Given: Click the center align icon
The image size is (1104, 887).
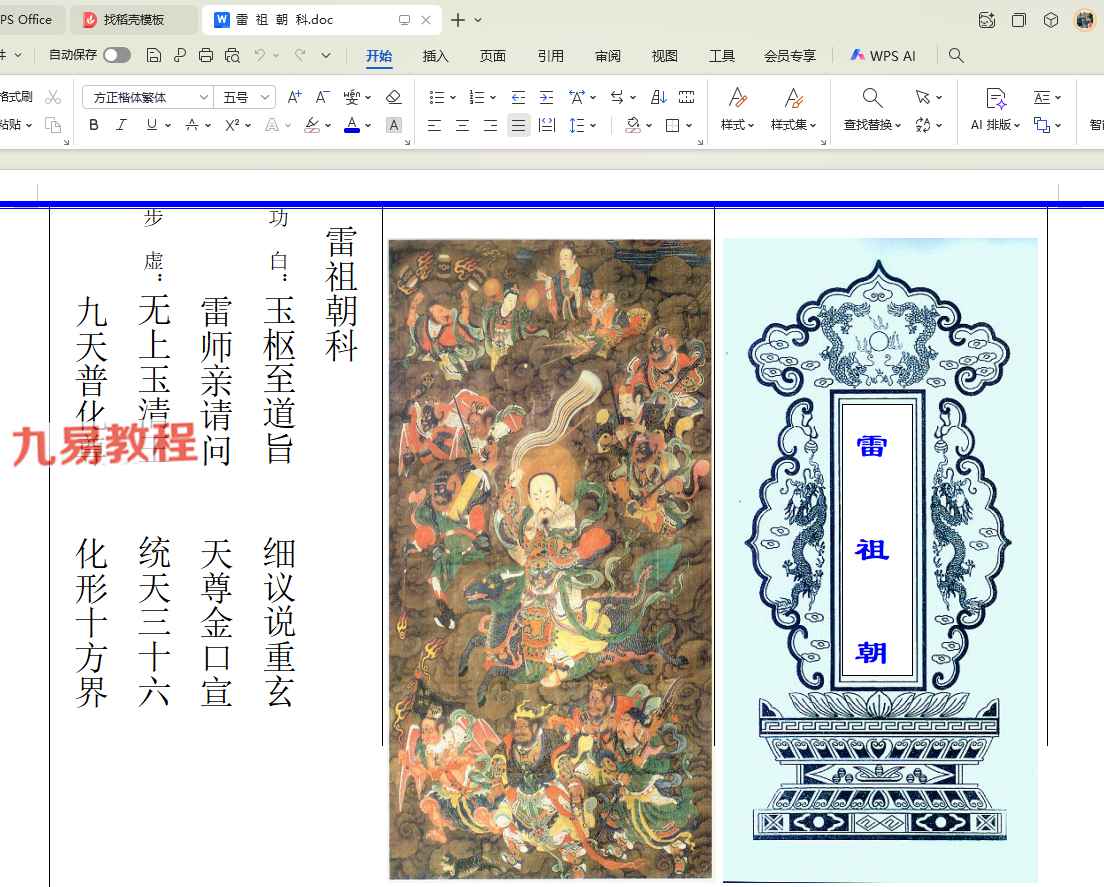Looking at the screenshot, I should point(462,125).
